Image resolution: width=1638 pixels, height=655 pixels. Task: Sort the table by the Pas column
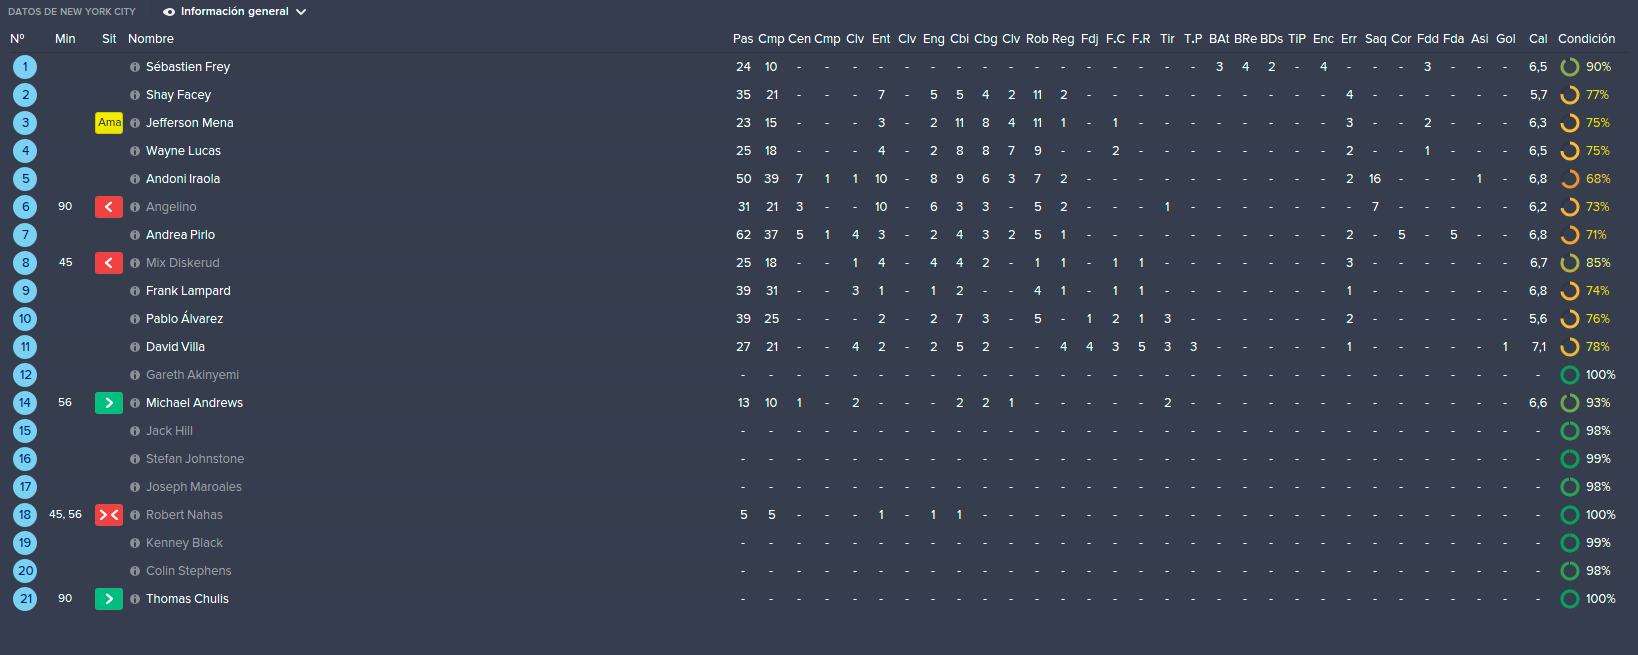(x=743, y=39)
